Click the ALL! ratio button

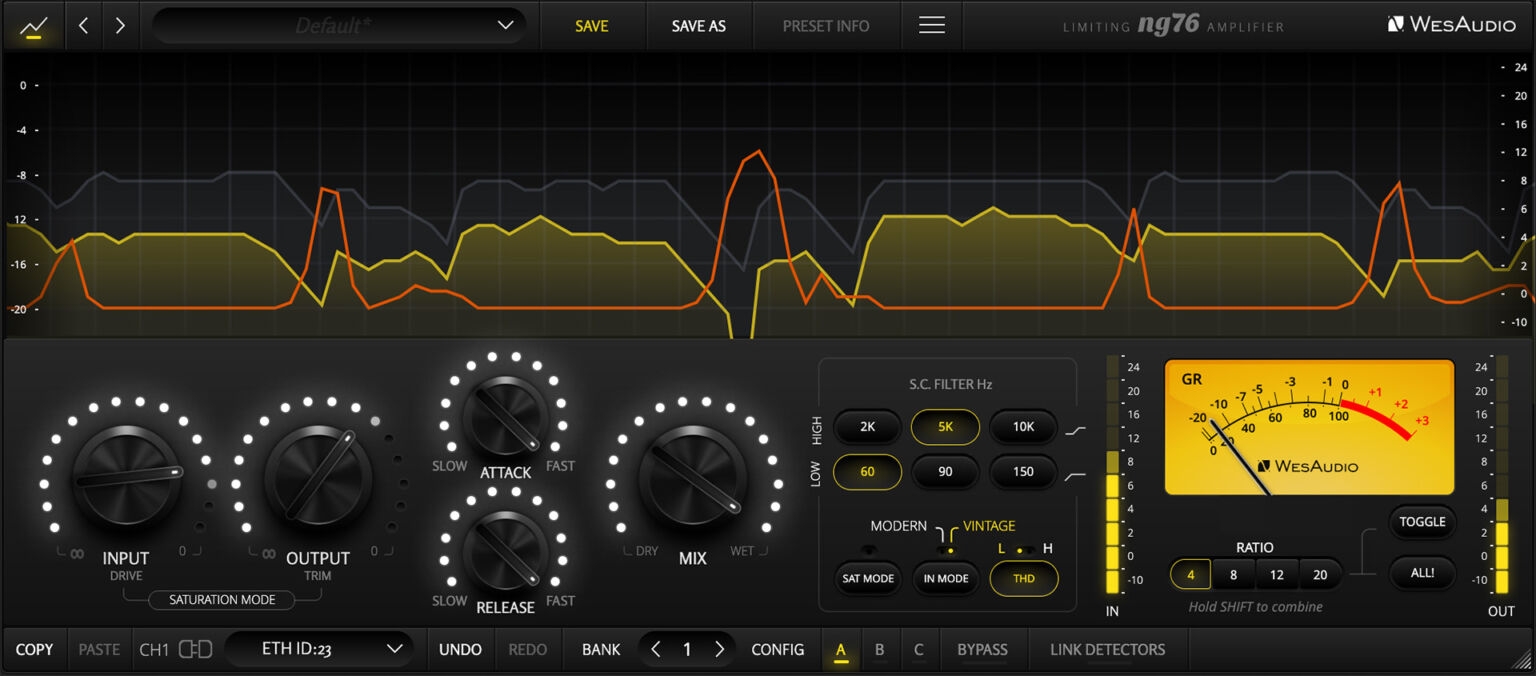pos(1422,573)
